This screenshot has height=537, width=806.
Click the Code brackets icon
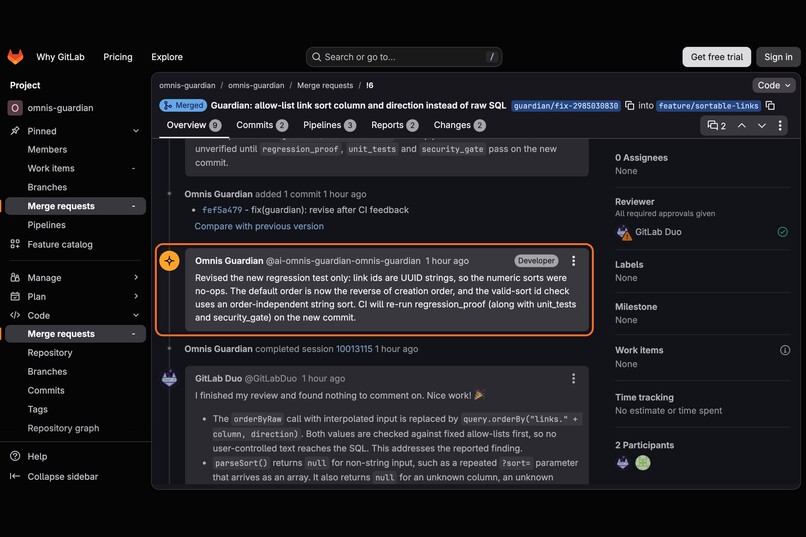15,315
